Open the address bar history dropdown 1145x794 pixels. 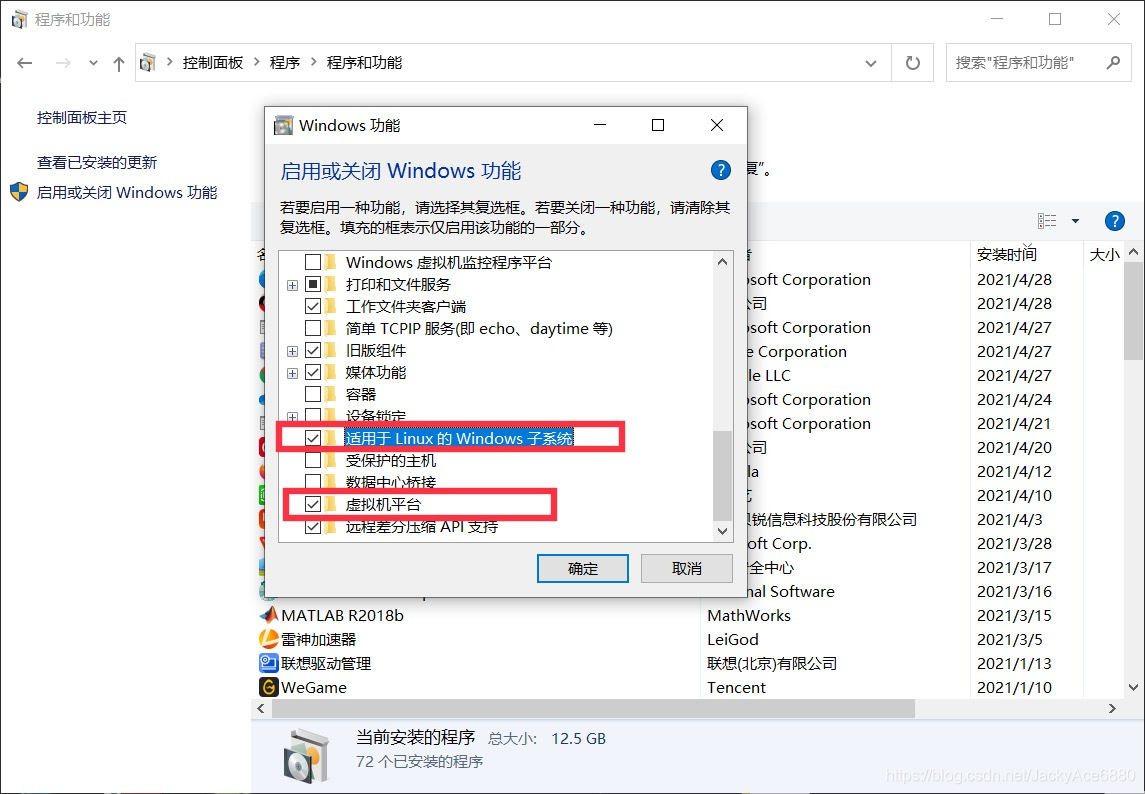(870, 64)
